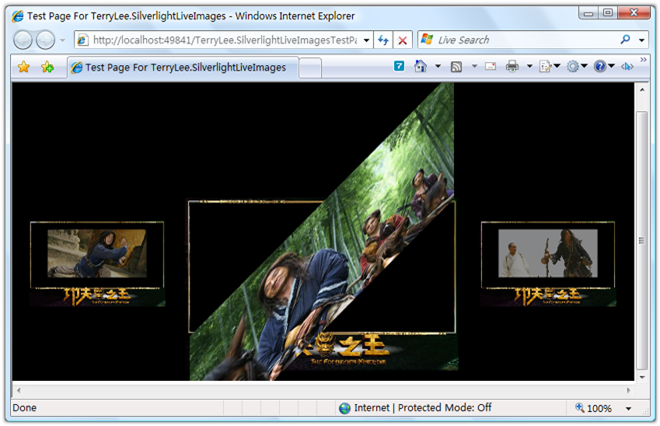The width and height of the screenshot is (660, 426).
Task: Open the search provider dropdown arrow
Action: 641,40
